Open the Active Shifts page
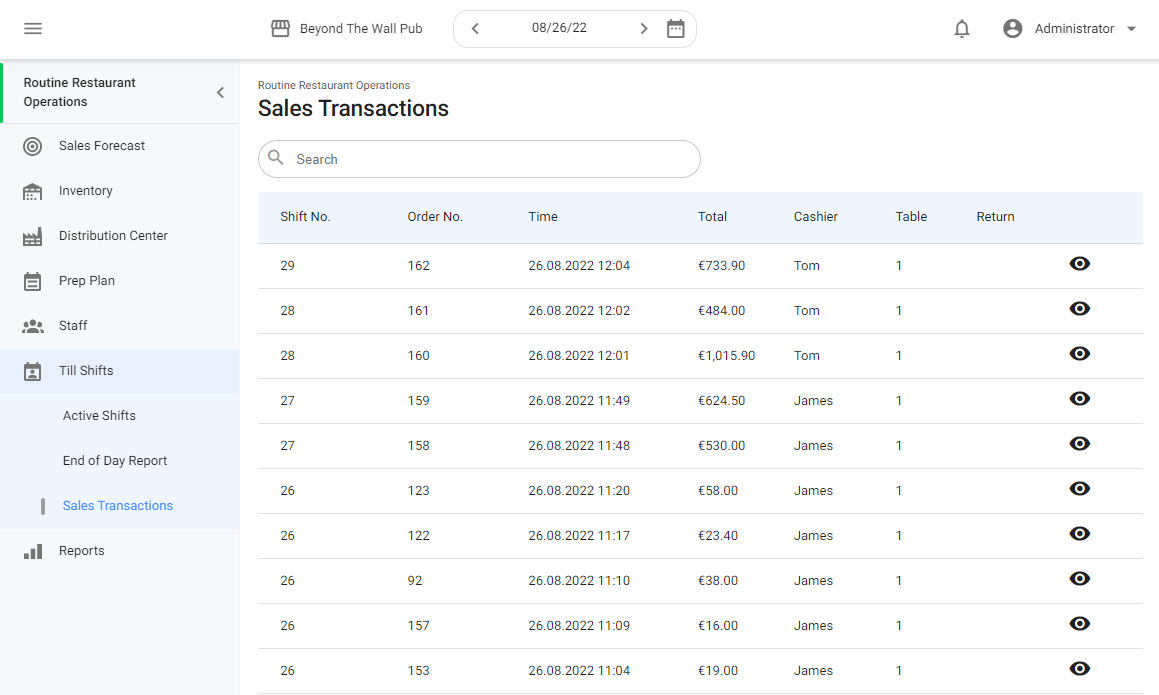The image size is (1159, 695). click(99, 416)
